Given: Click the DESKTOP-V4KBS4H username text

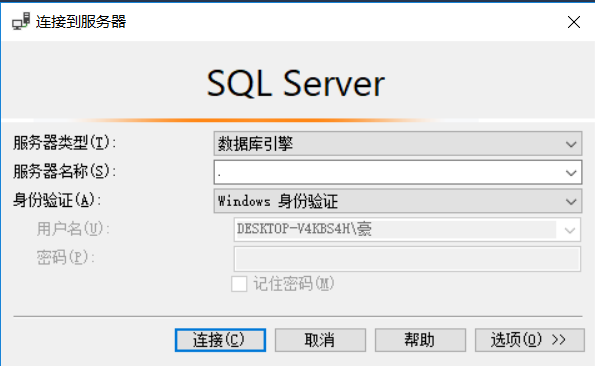Looking at the screenshot, I should [304, 229].
